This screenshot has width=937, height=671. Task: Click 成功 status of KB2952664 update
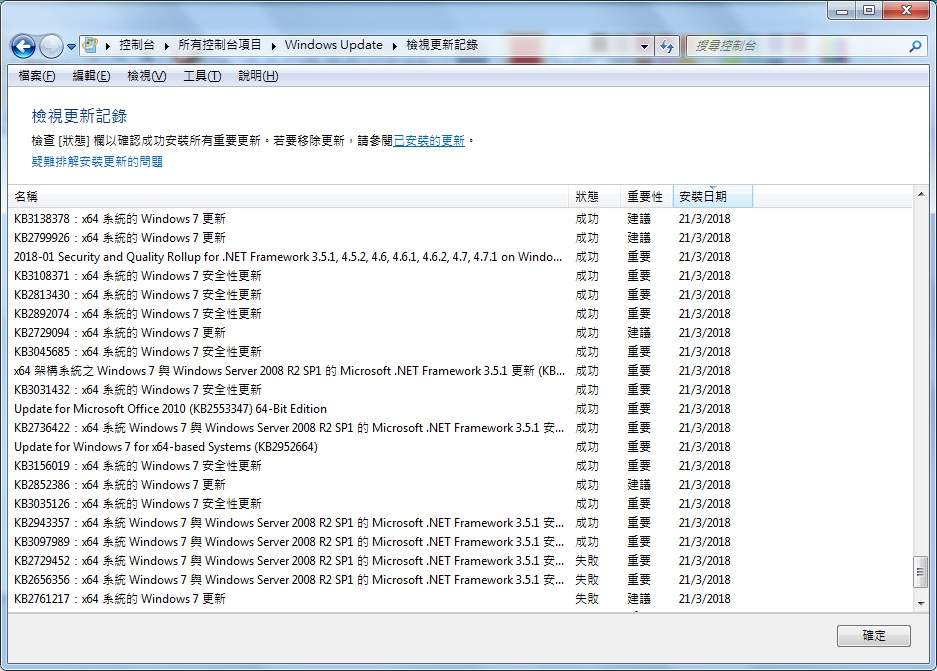coord(587,447)
